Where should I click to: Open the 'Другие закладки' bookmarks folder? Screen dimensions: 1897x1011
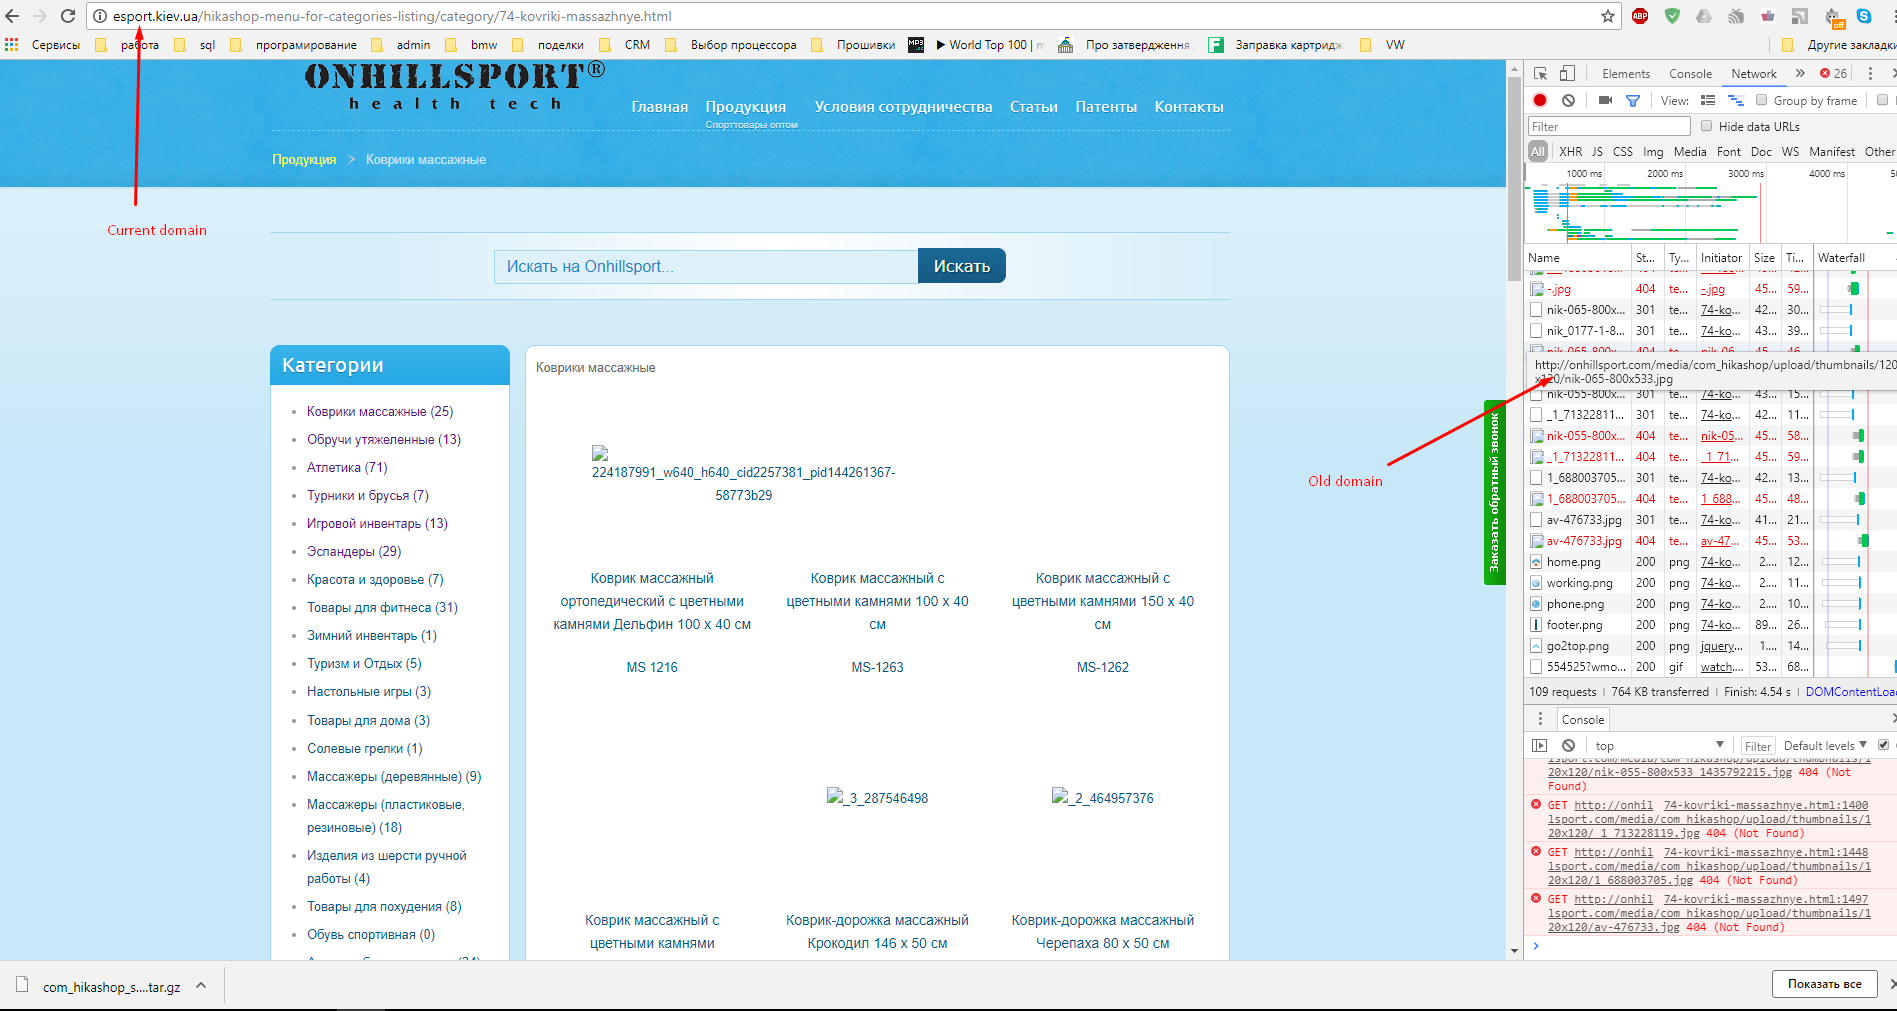point(1839,45)
